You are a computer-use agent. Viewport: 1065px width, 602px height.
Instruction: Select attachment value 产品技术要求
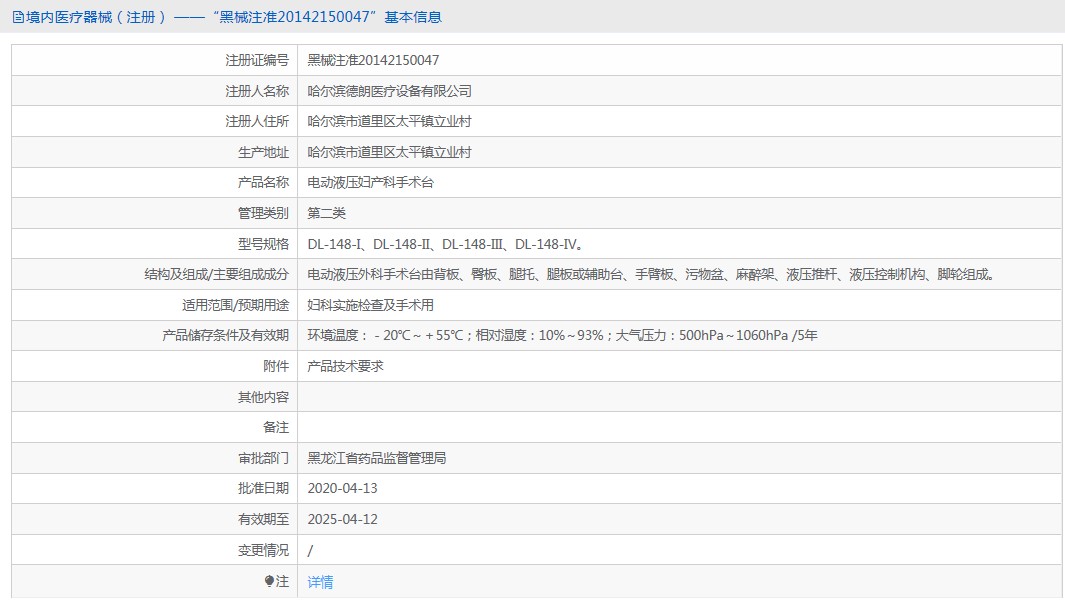345,366
